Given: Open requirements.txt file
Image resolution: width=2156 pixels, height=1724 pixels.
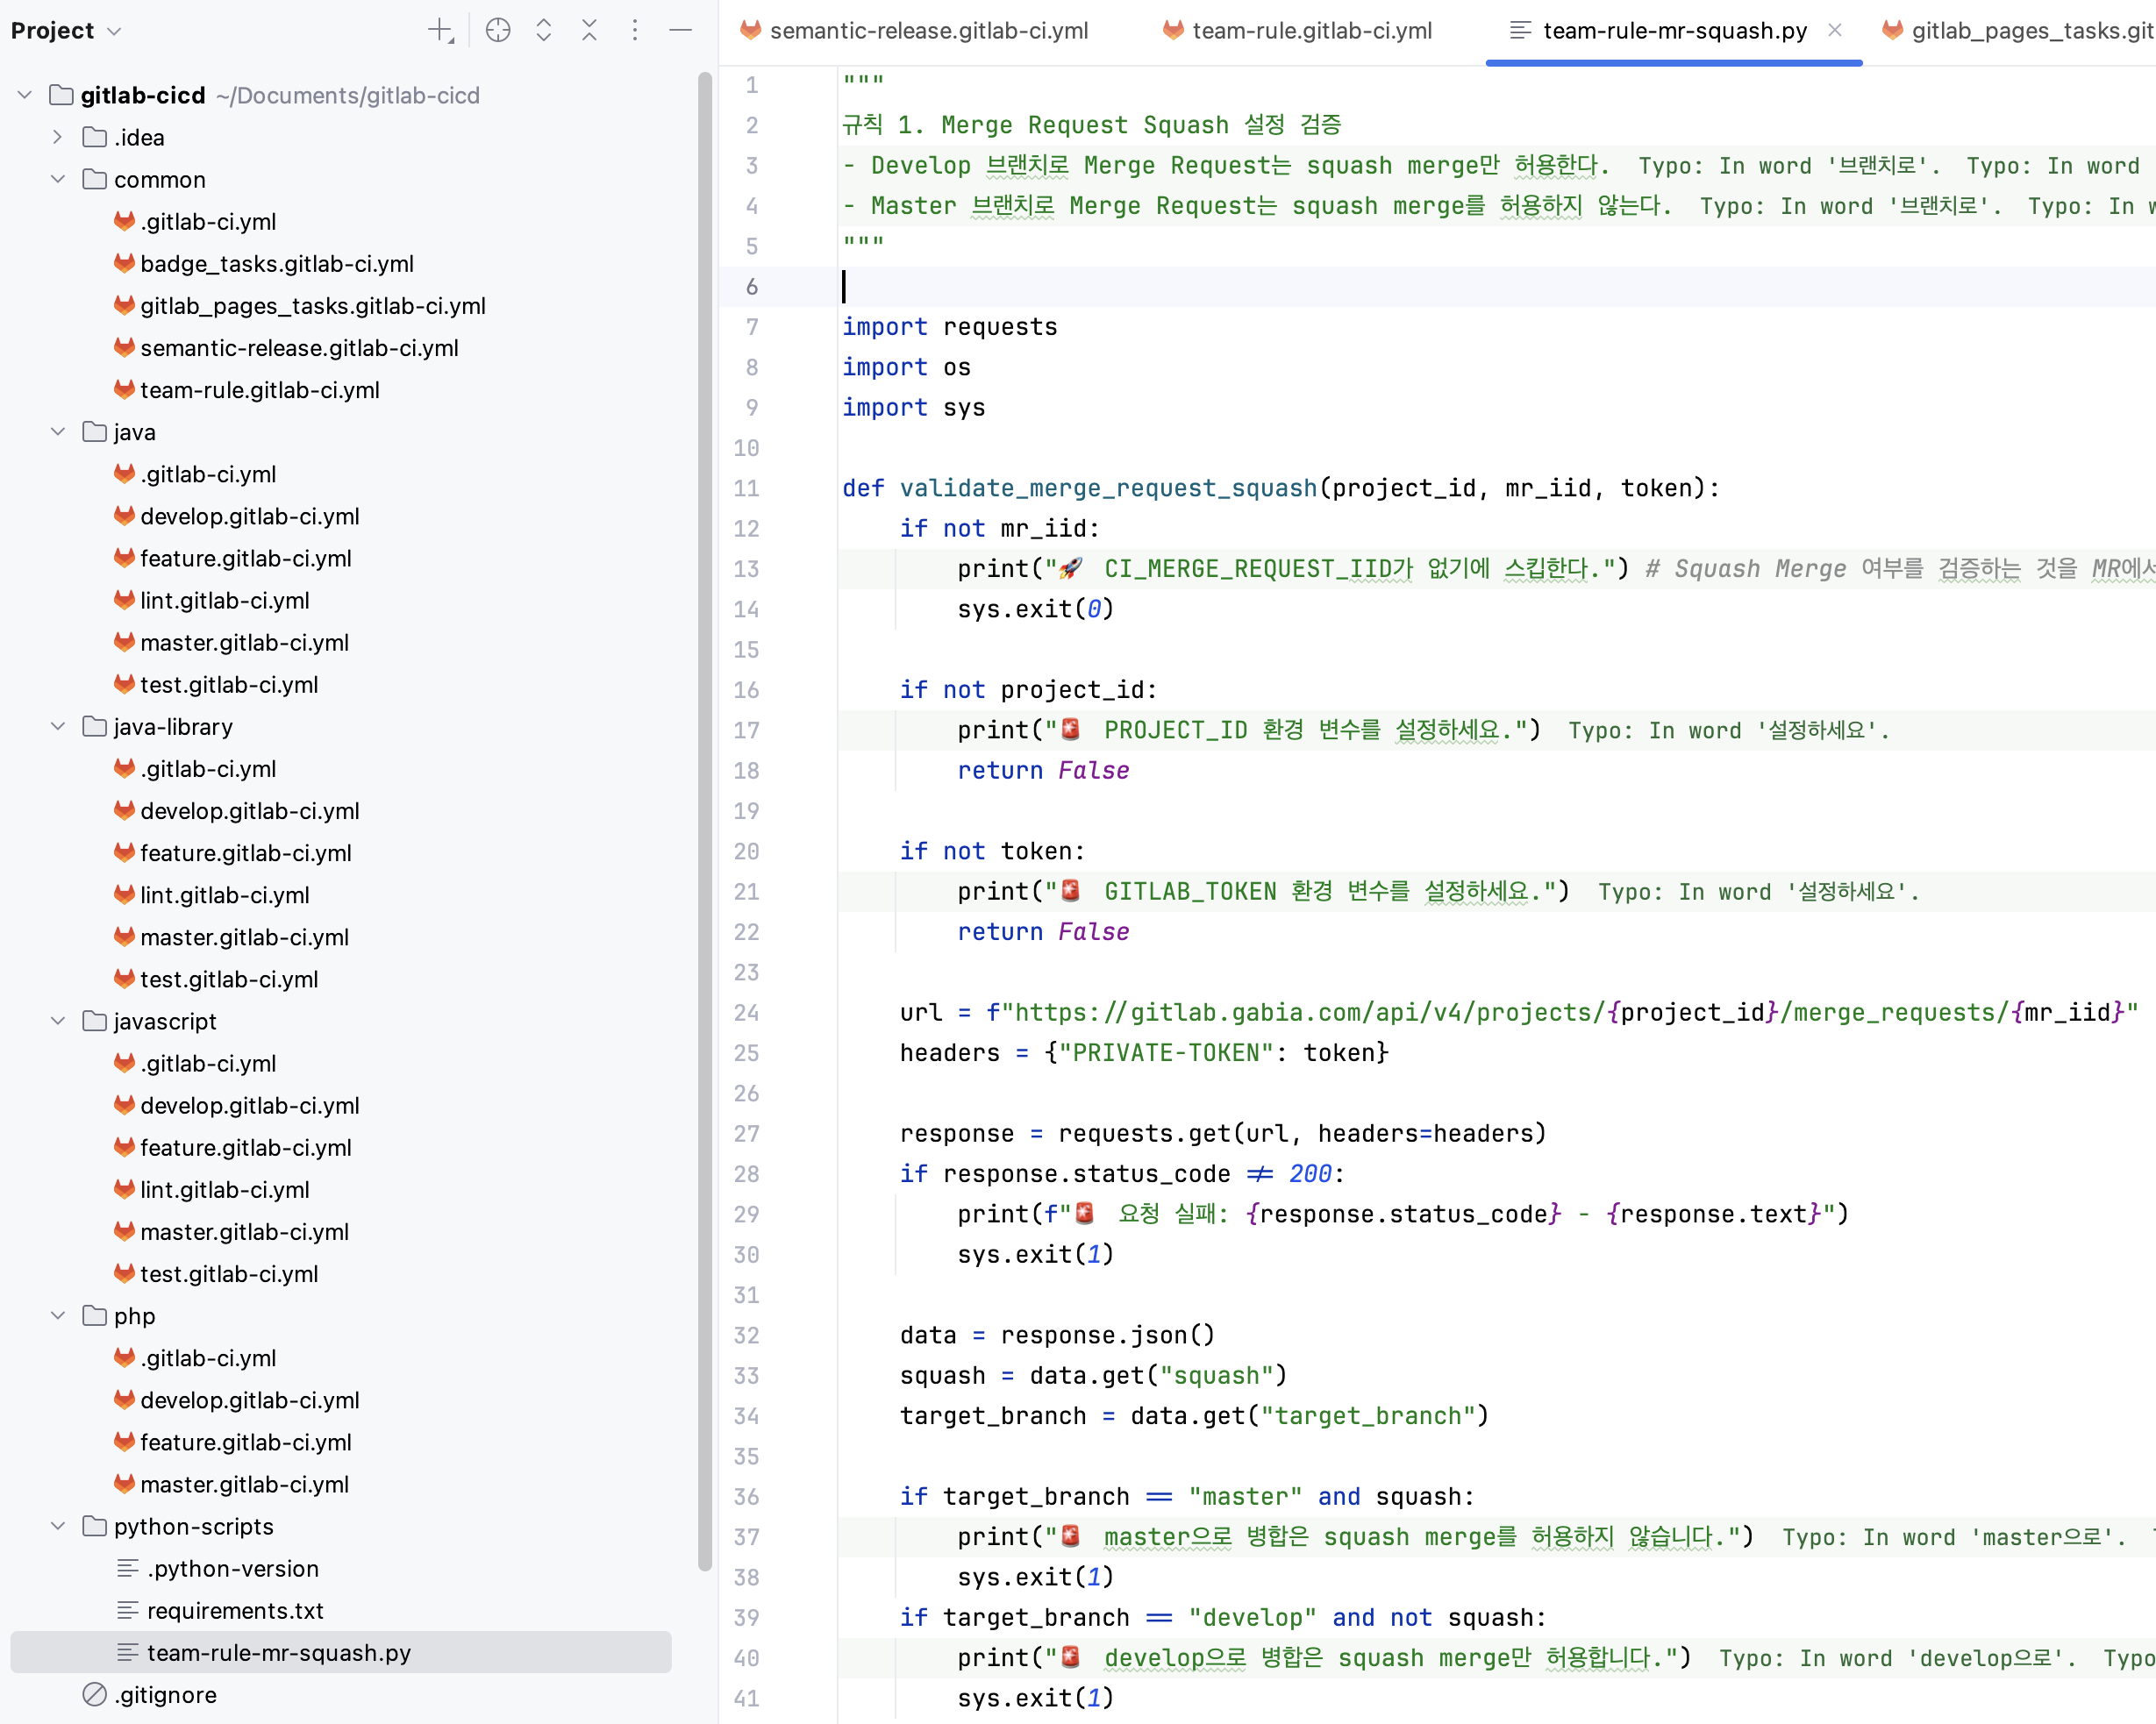Looking at the screenshot, I should pyautogui.click(x=234, y=1610).
